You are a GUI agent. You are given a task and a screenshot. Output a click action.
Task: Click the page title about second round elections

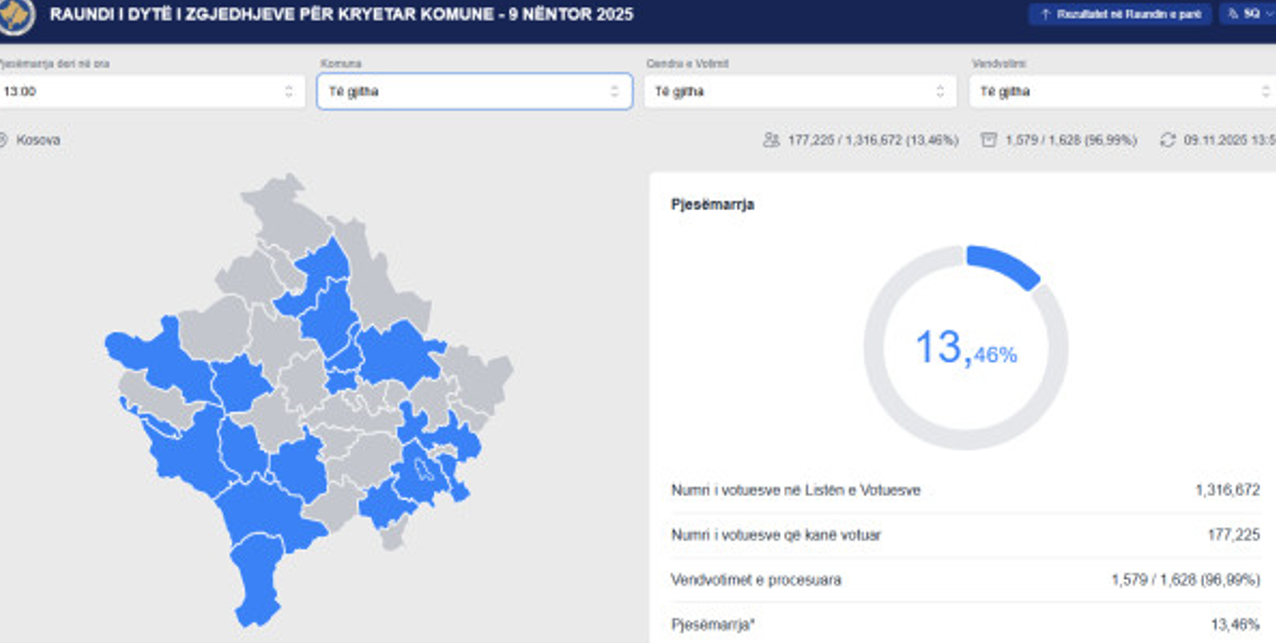(x=341, y=15)
